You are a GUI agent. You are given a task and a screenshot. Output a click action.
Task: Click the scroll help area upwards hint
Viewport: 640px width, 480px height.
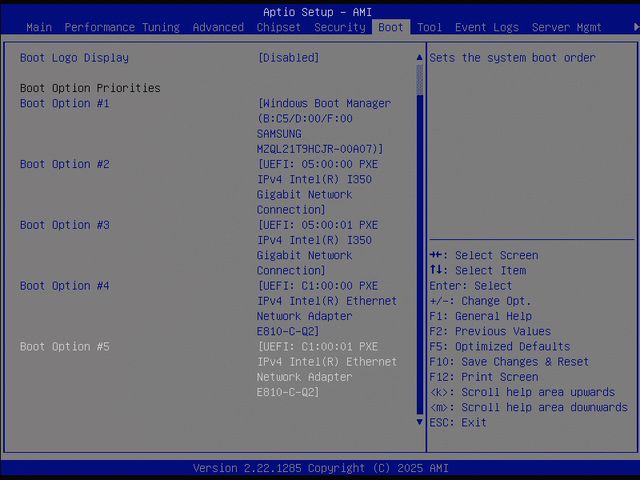(x=522, y=392)
